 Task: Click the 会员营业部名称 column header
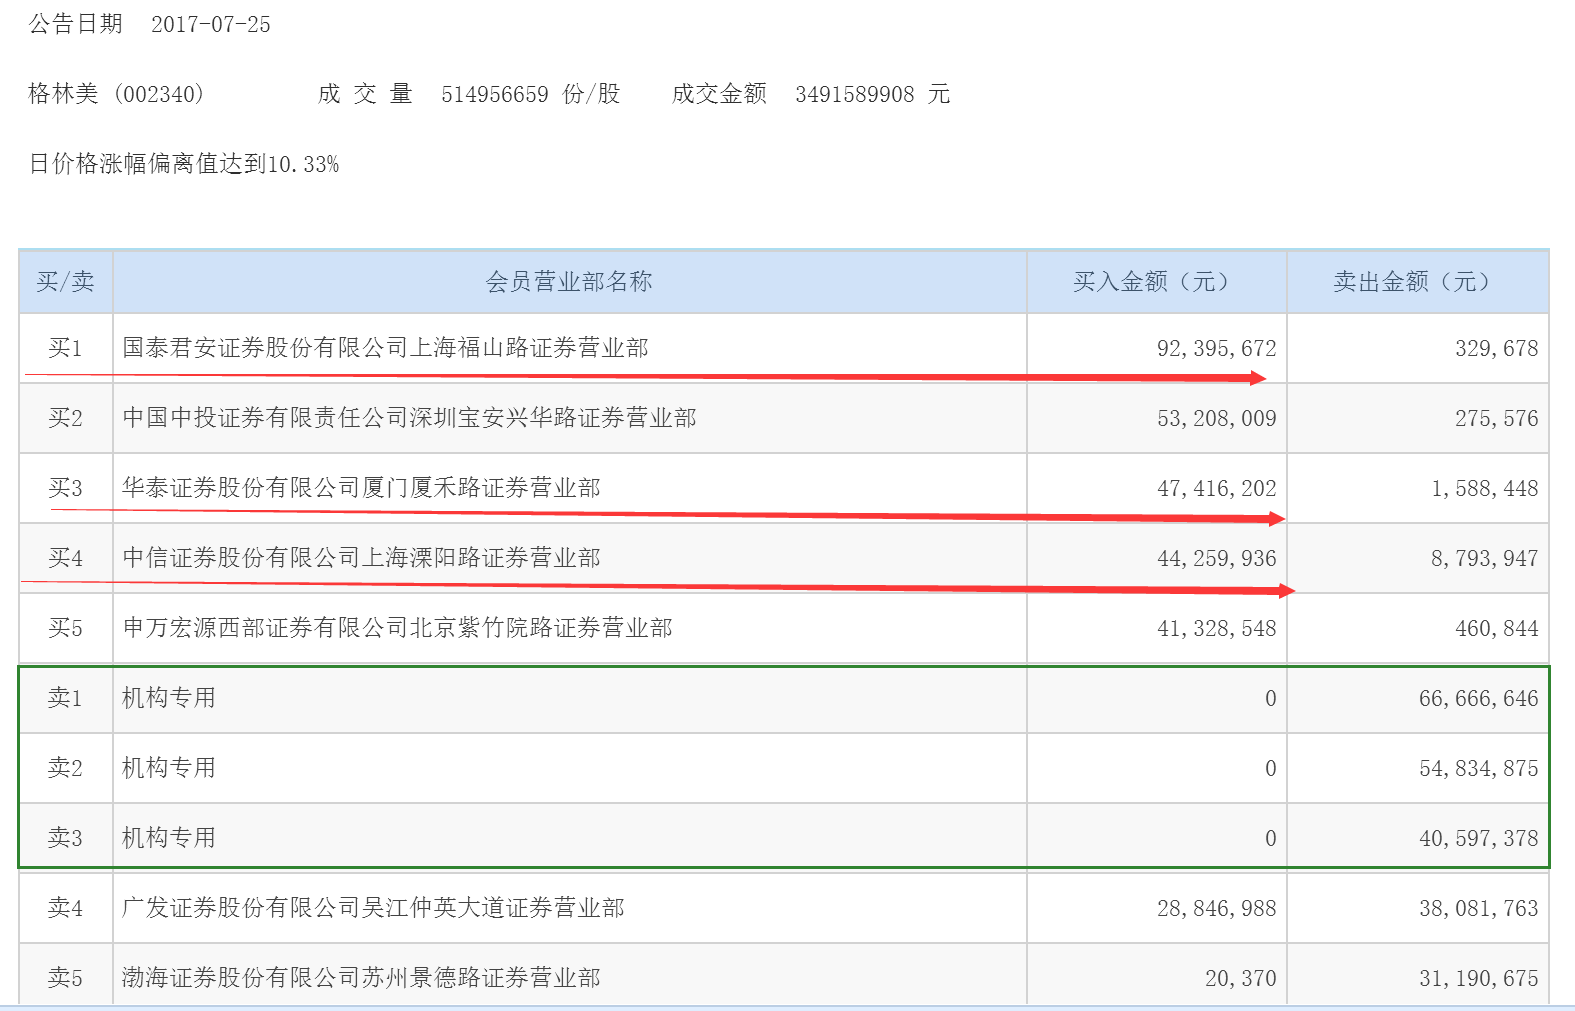[x=569, y=282]
